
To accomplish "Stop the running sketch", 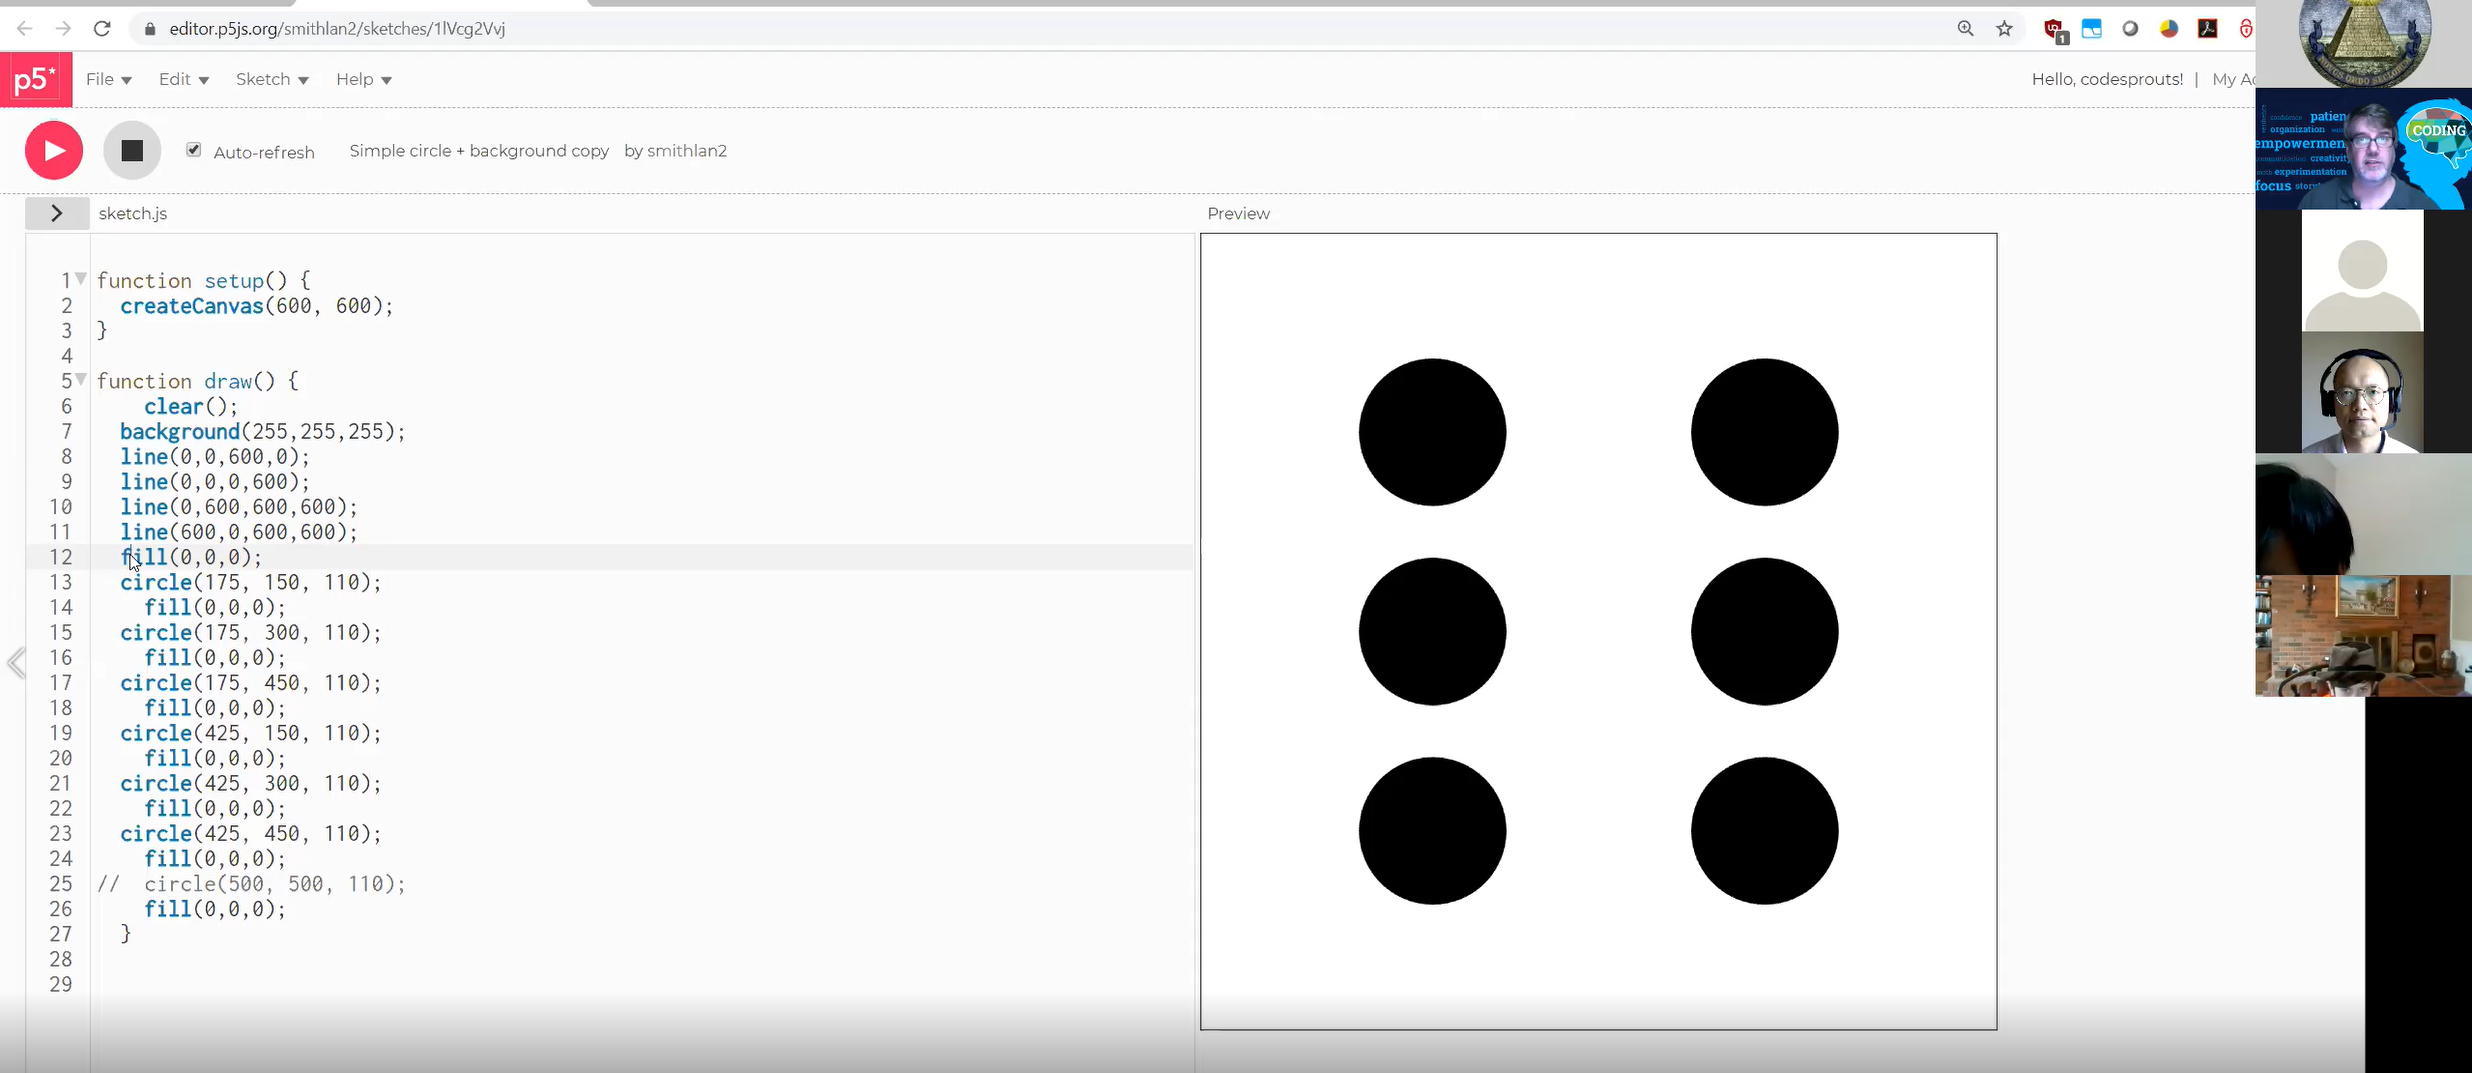I will click(131, 150).
